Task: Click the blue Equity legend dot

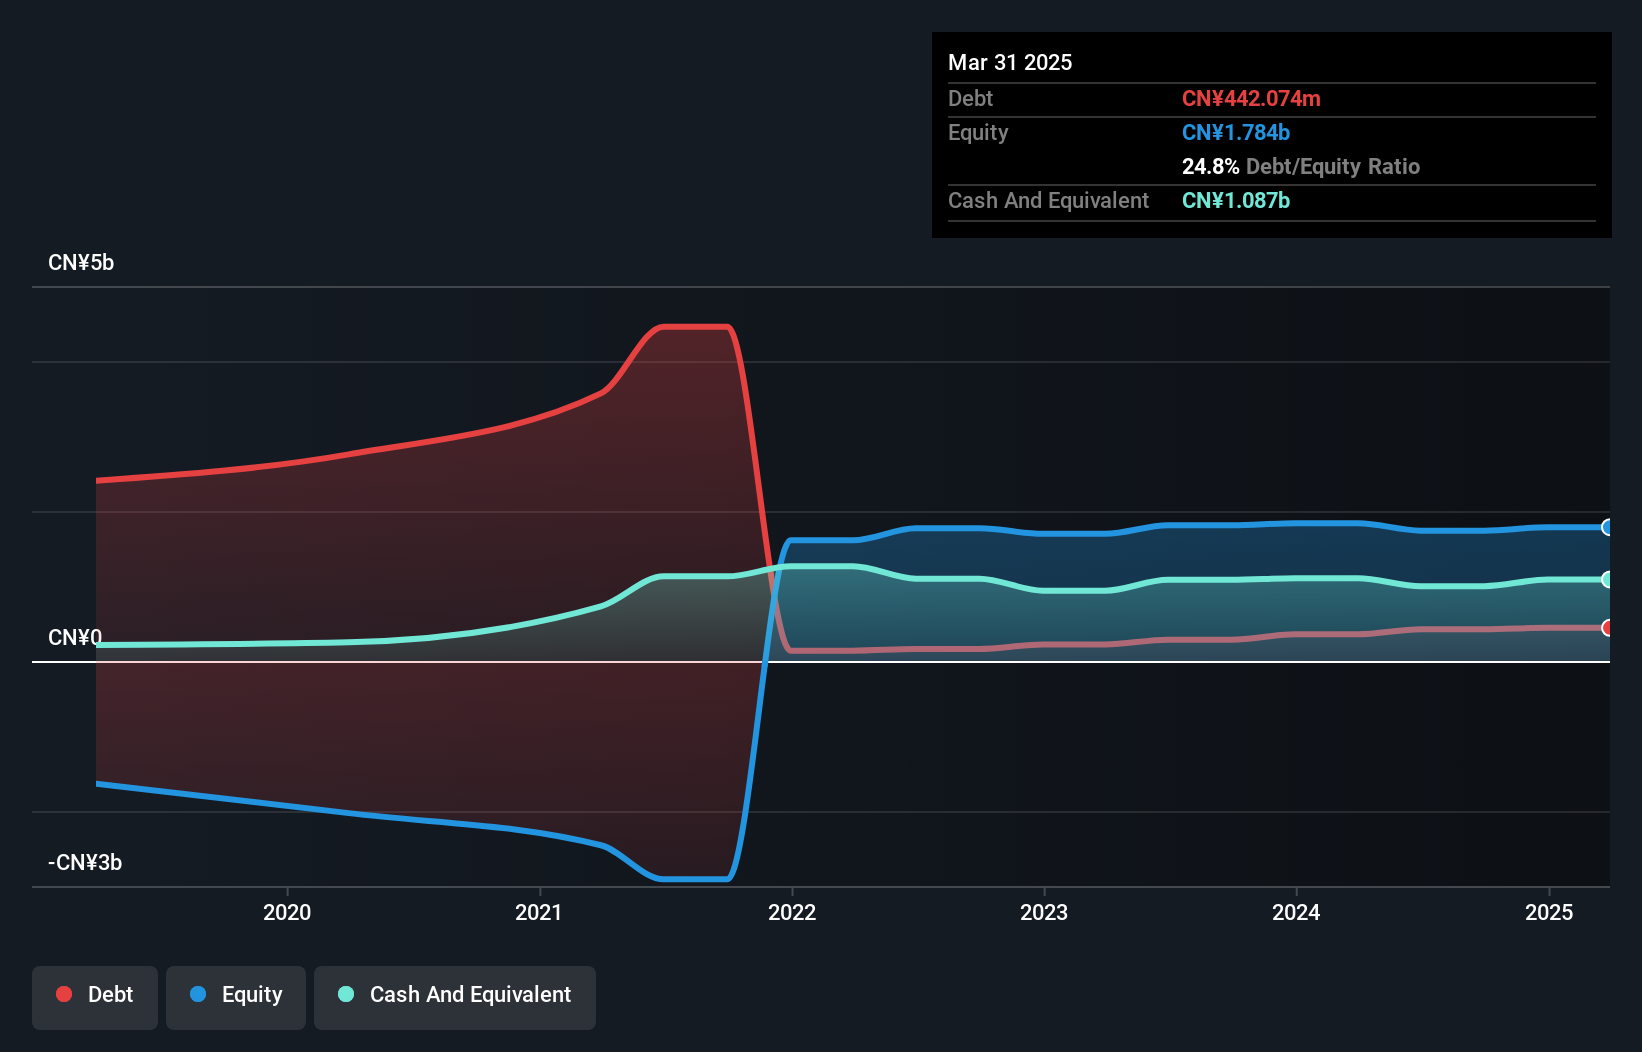Action: [x=199, y=994]
